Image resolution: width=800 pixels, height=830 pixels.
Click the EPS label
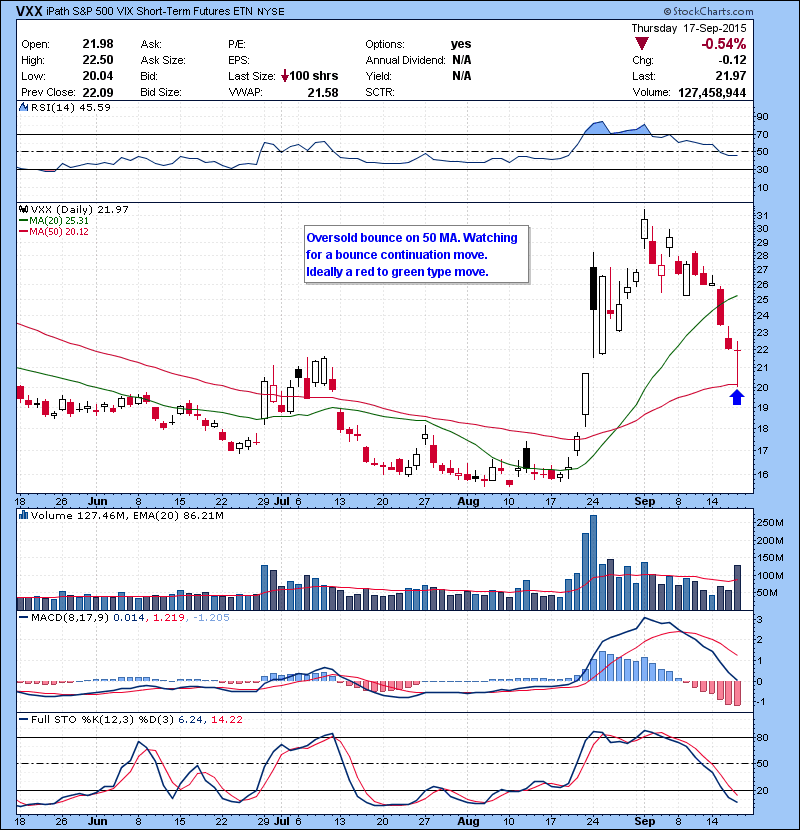tap(239, 60)
